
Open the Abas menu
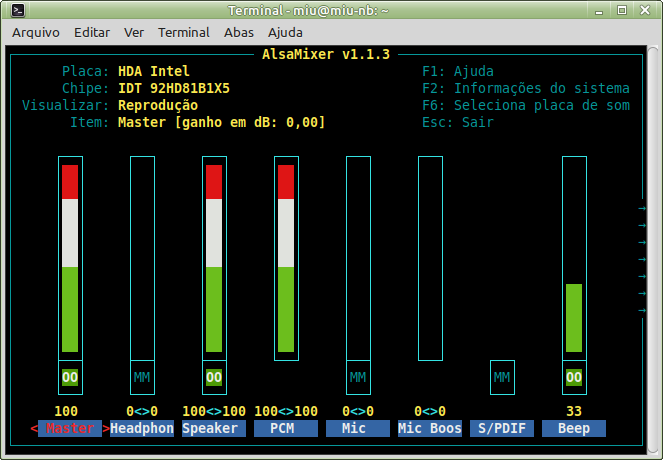[x=238, y=33]
